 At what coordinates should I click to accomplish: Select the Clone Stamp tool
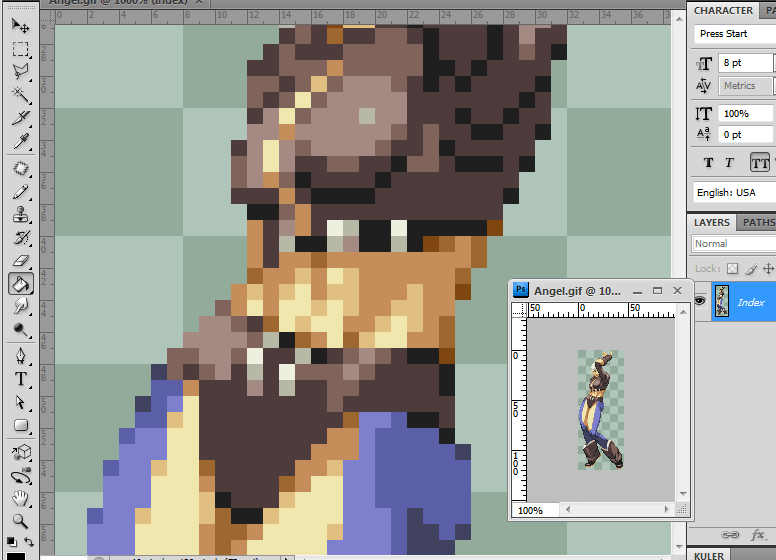click(20, 215)
